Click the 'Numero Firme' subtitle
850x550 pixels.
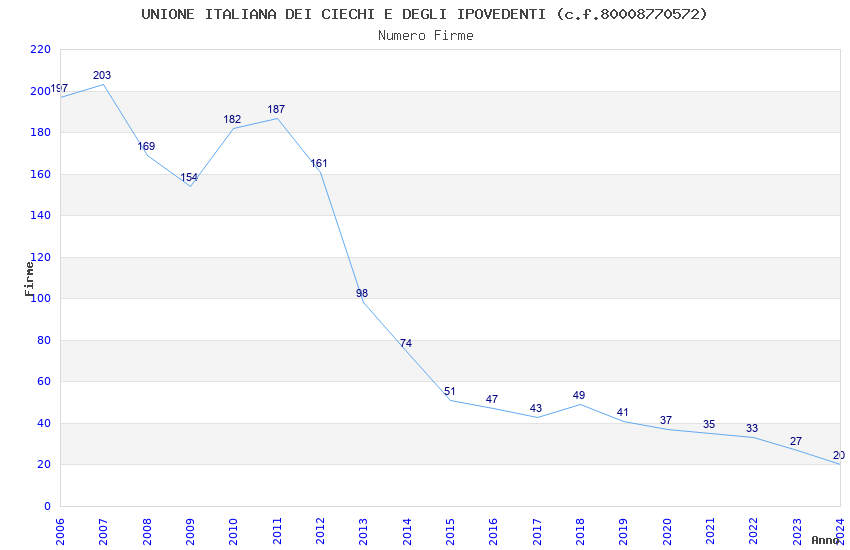click(x=426, y=36)
